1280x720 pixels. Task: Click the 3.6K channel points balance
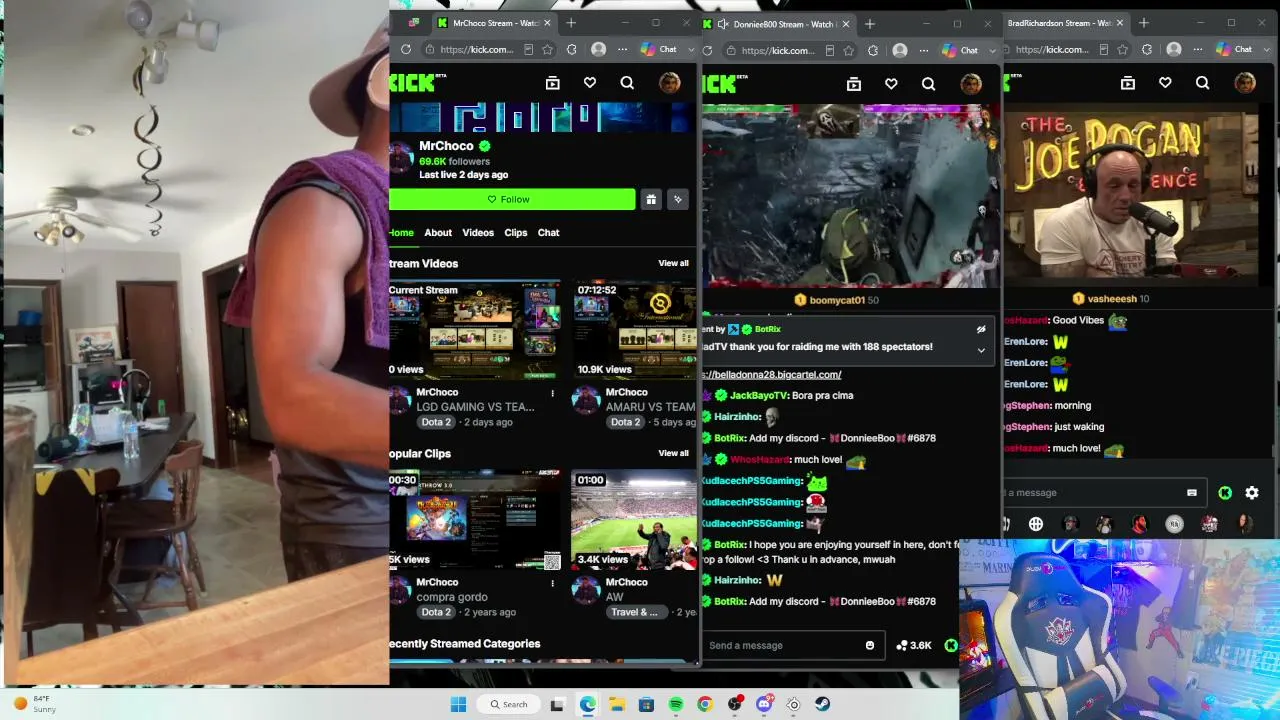pos(914,645)
